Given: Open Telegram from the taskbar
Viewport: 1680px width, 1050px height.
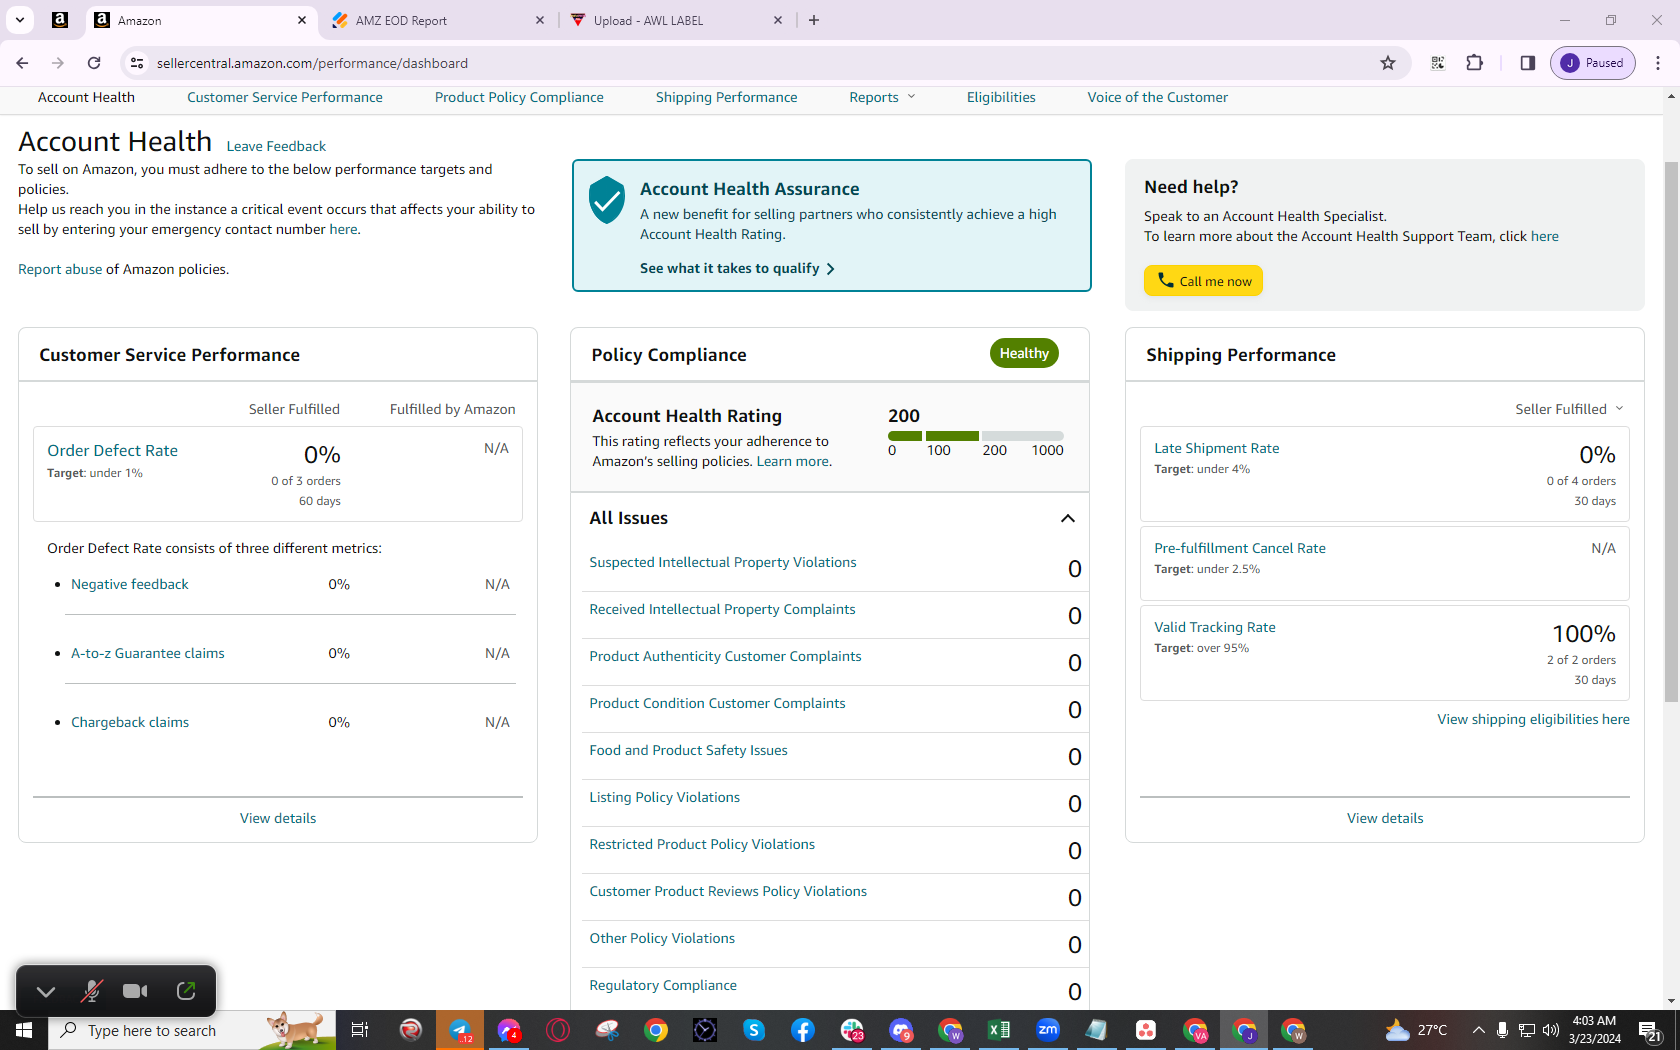Looking at the screenshot, I should click(x=460, y=1030).
